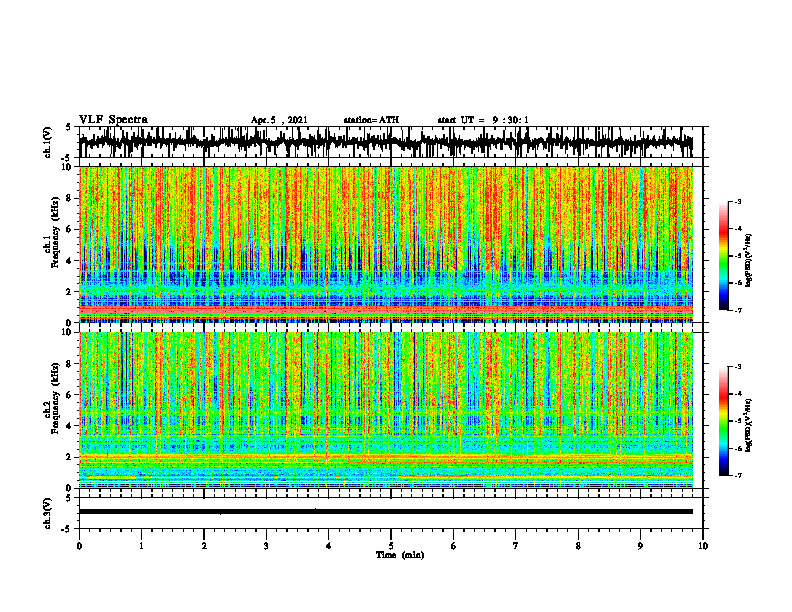792x612 pixels.
Task: Click inside the ch.1 voltage waveform panel
Action: [391, 142]
